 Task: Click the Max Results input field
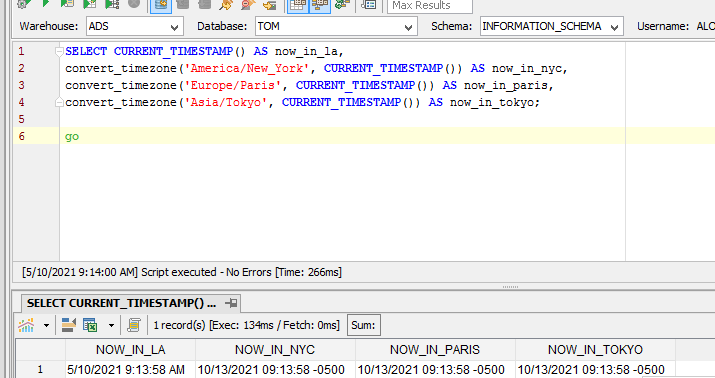tap(430, 5)
